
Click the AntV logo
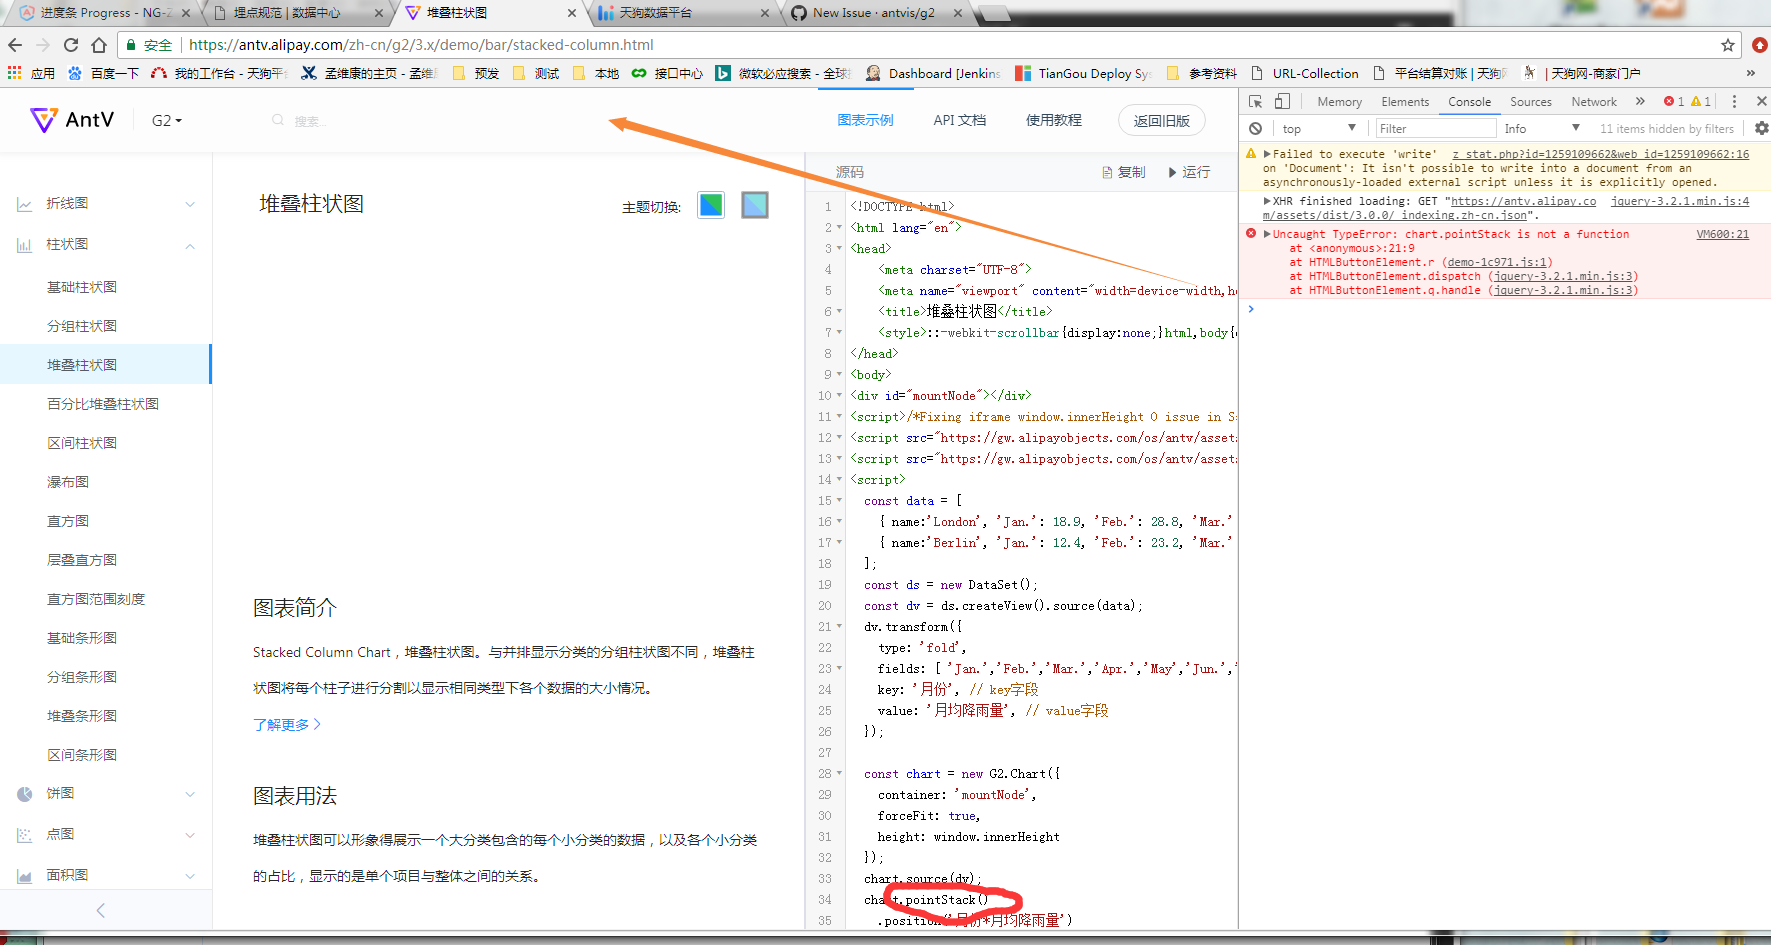[72, 120]
